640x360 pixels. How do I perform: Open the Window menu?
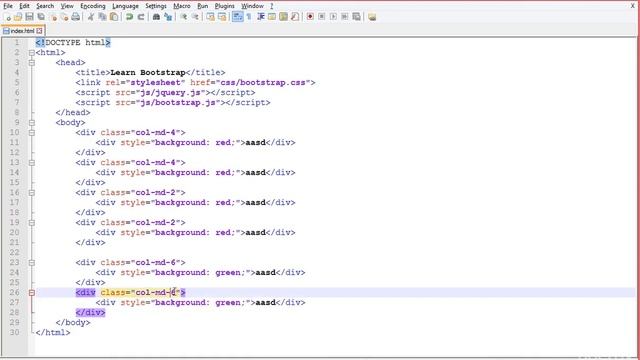(x=252, y=6)
